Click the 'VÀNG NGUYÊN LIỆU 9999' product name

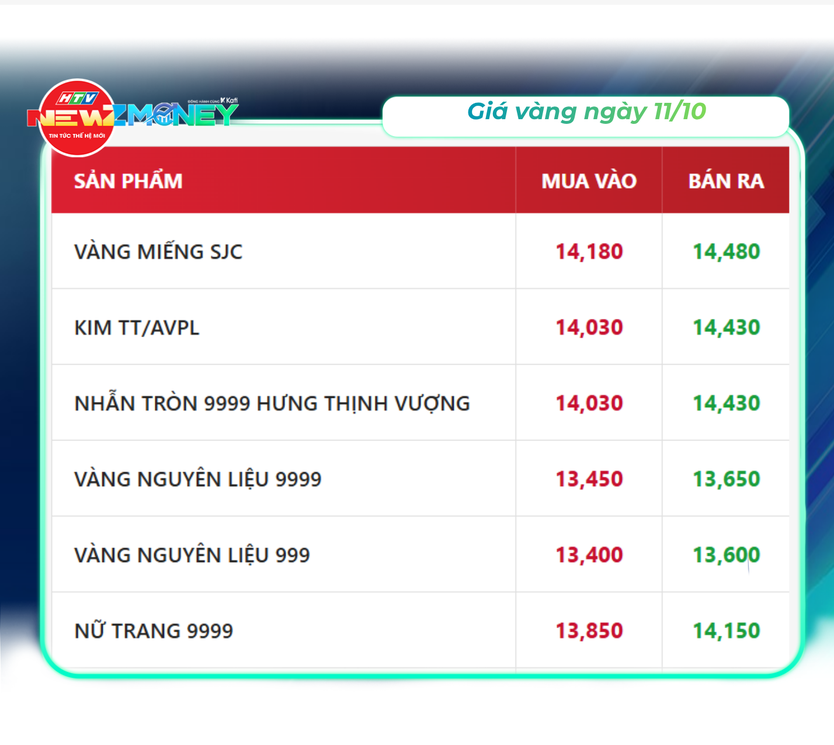(x=198, y=479)
